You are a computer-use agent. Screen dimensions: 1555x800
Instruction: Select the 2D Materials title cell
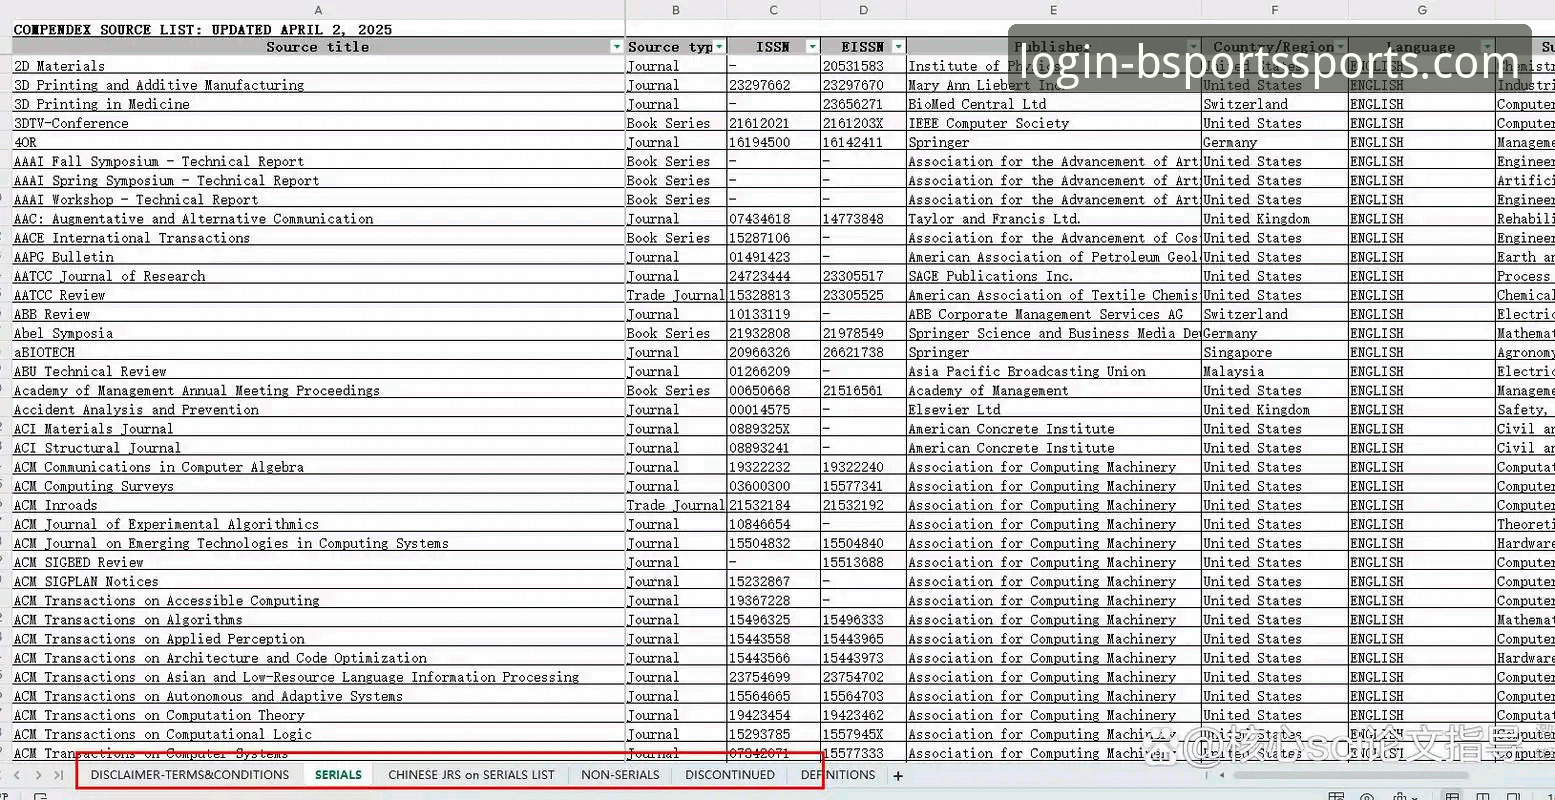60,66
